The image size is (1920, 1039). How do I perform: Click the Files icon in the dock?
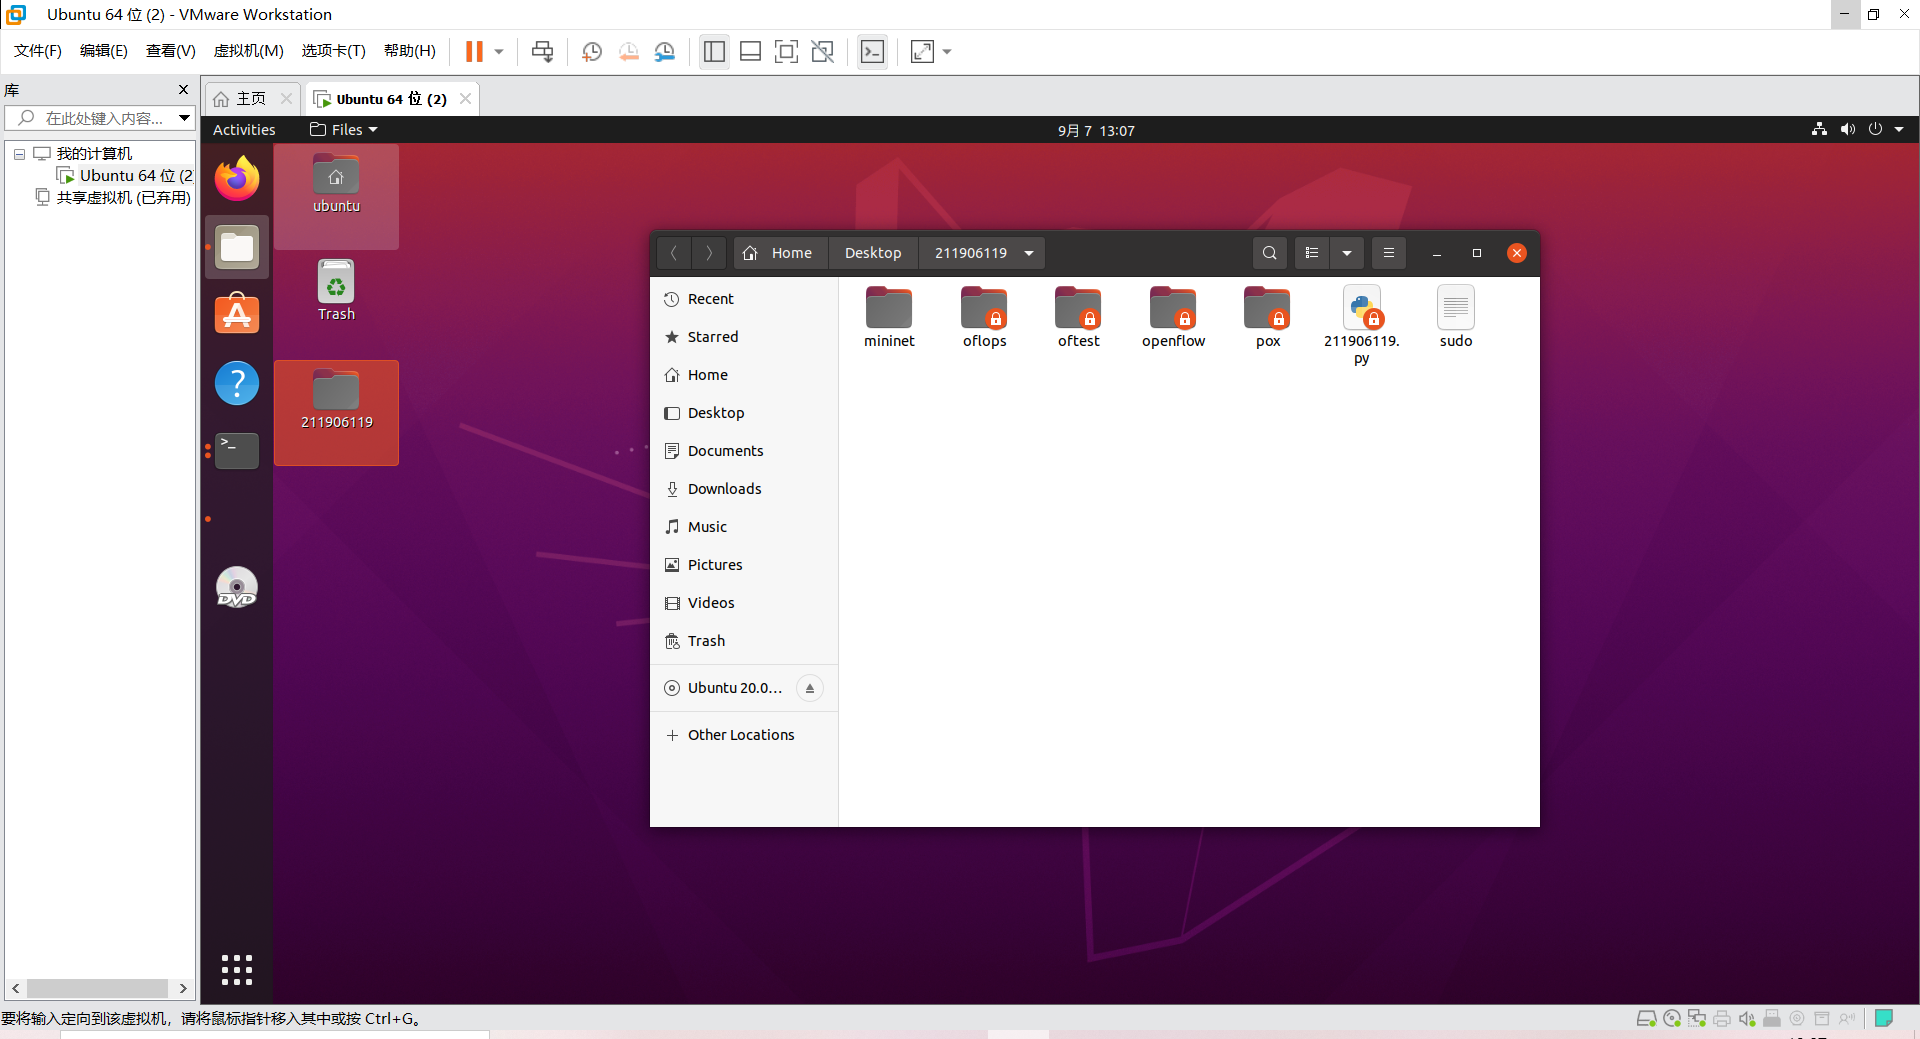point(237,247)
